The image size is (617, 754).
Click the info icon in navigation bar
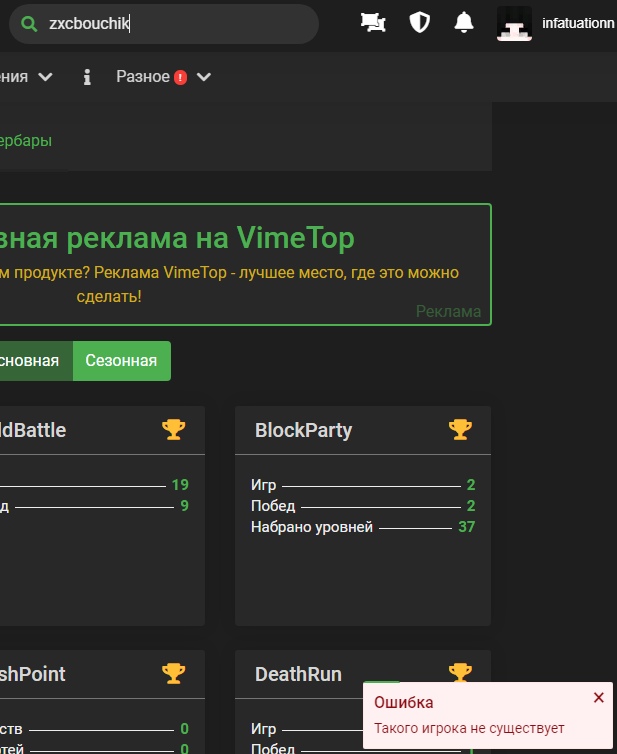[87, 77]
